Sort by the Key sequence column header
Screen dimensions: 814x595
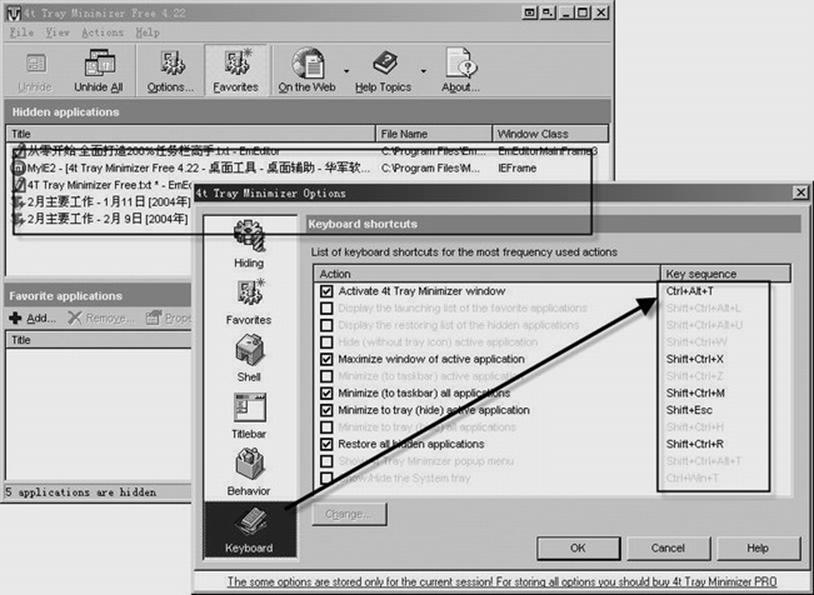pyautogui.click(x=726, y=273)
